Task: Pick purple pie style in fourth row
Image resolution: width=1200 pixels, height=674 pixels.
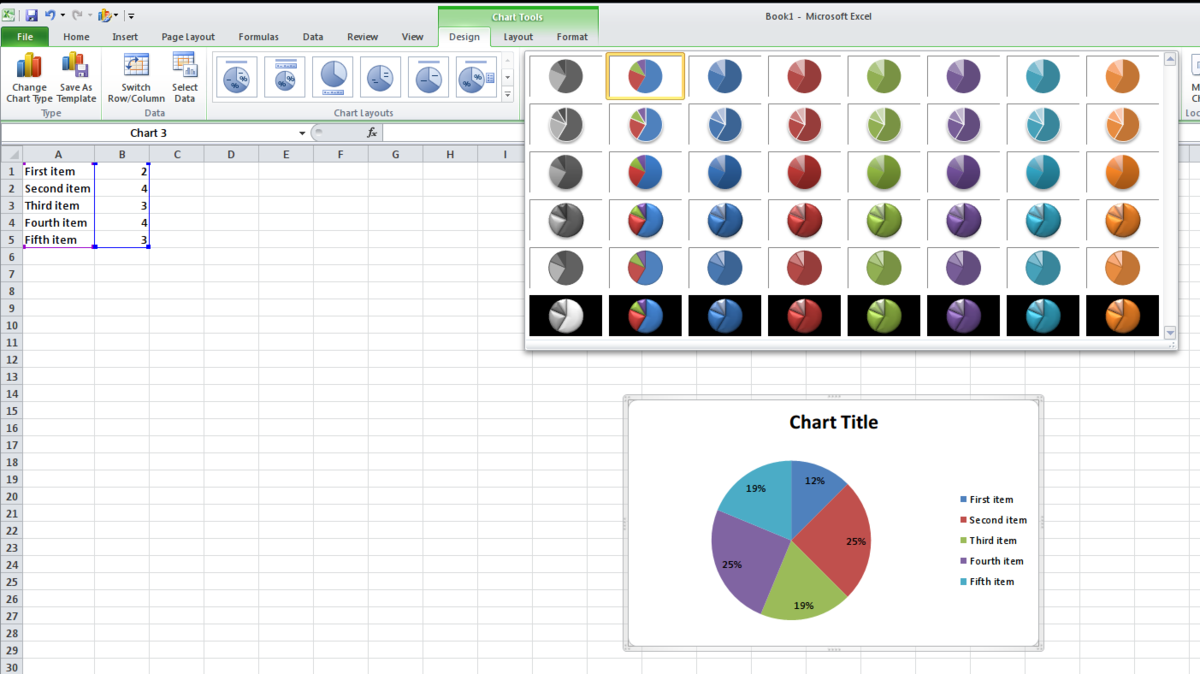Action: 963,220
